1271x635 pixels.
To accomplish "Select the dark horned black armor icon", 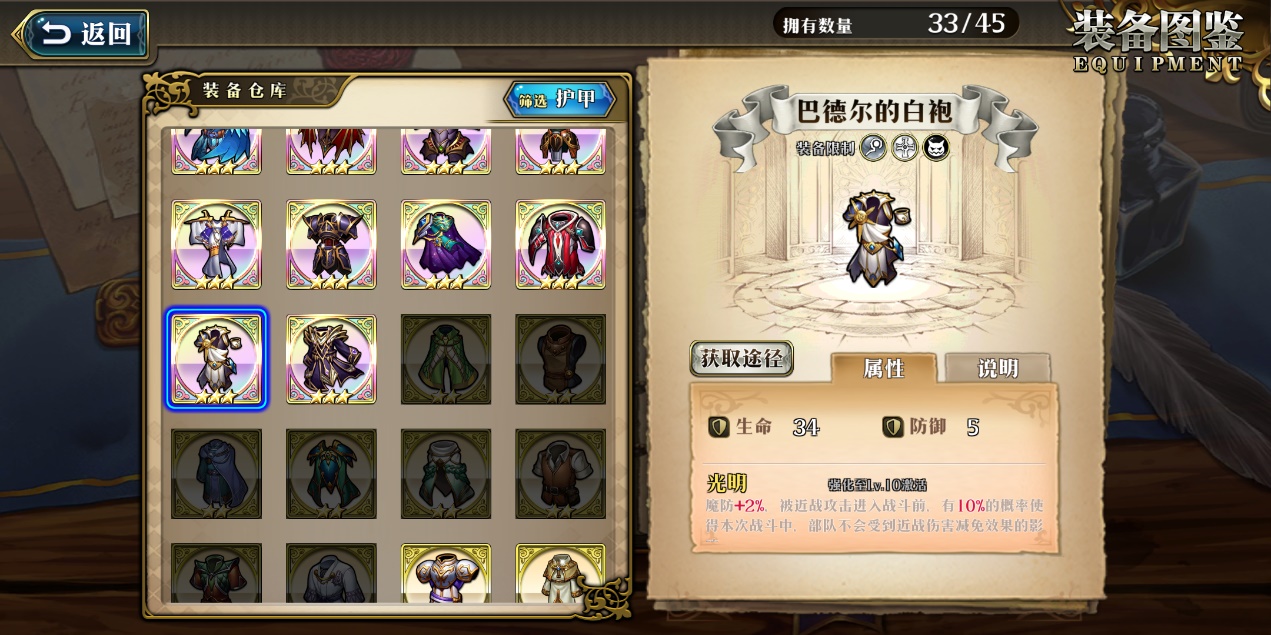I will pyautogui.click(x=331, y=245).
